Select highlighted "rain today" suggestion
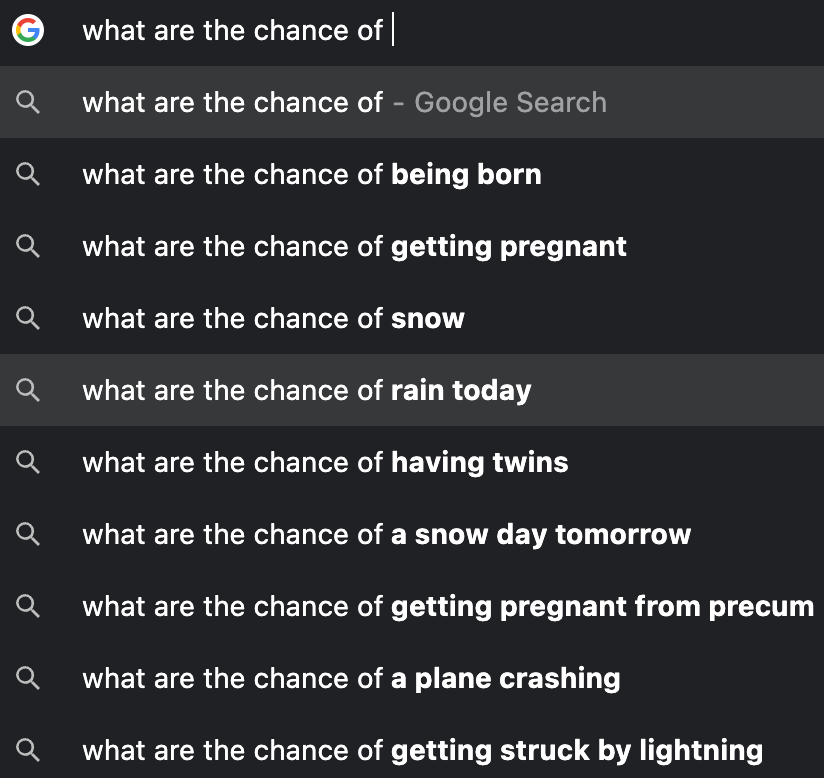824x778 pixels. coord(306,390)
